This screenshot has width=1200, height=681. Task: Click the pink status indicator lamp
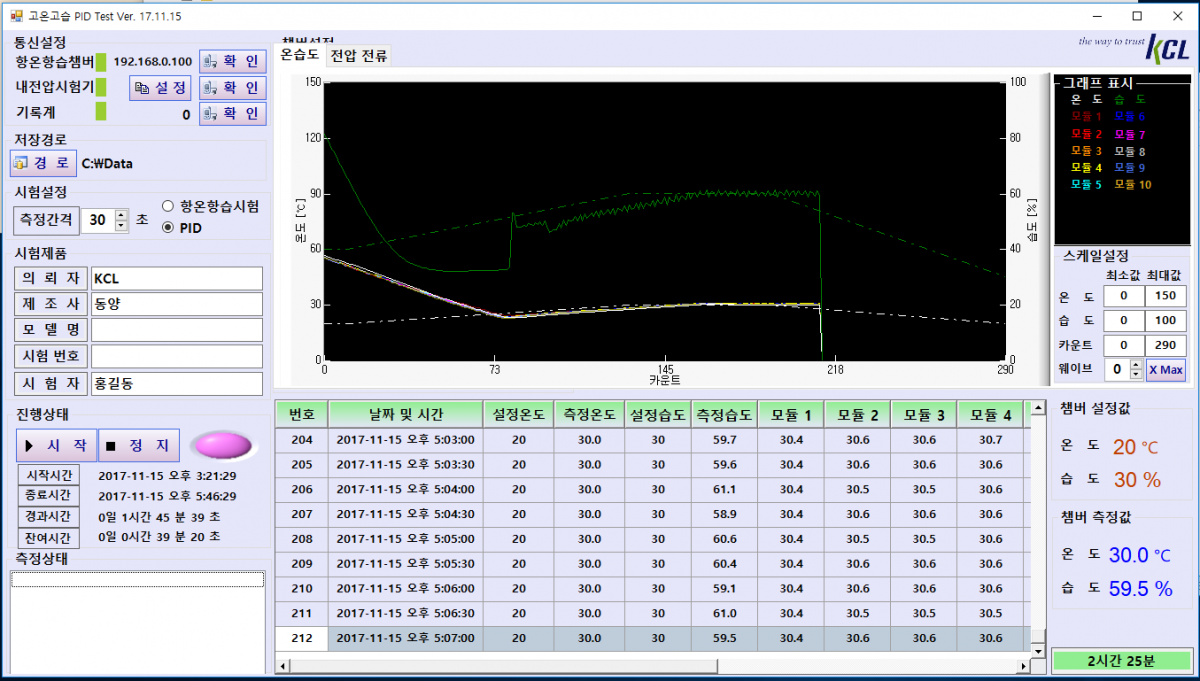pos(222,444)
